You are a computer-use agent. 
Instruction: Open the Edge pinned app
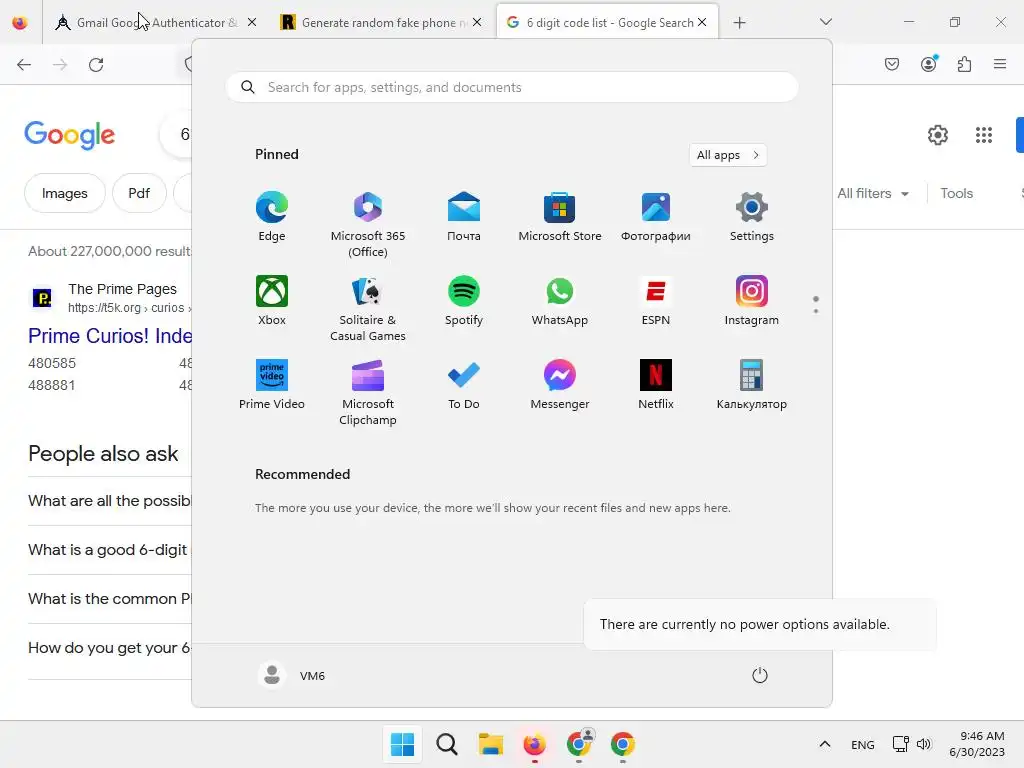(x=272, y=217)
